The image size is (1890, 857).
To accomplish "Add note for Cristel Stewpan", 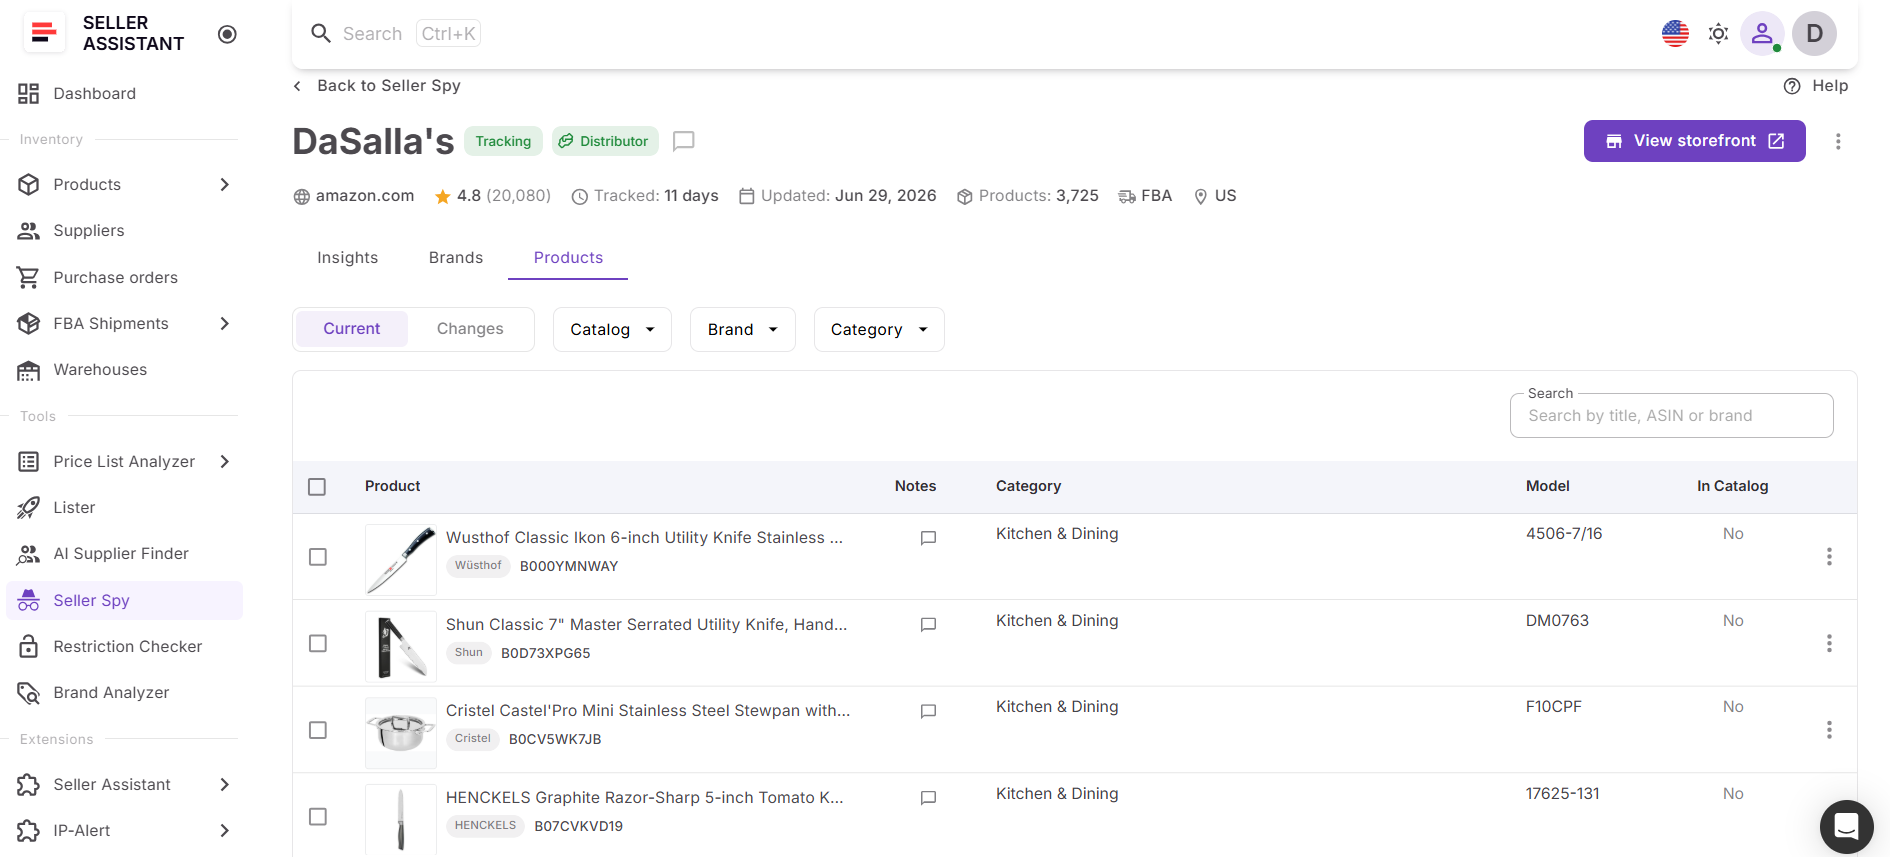I will tap(928, 711).
